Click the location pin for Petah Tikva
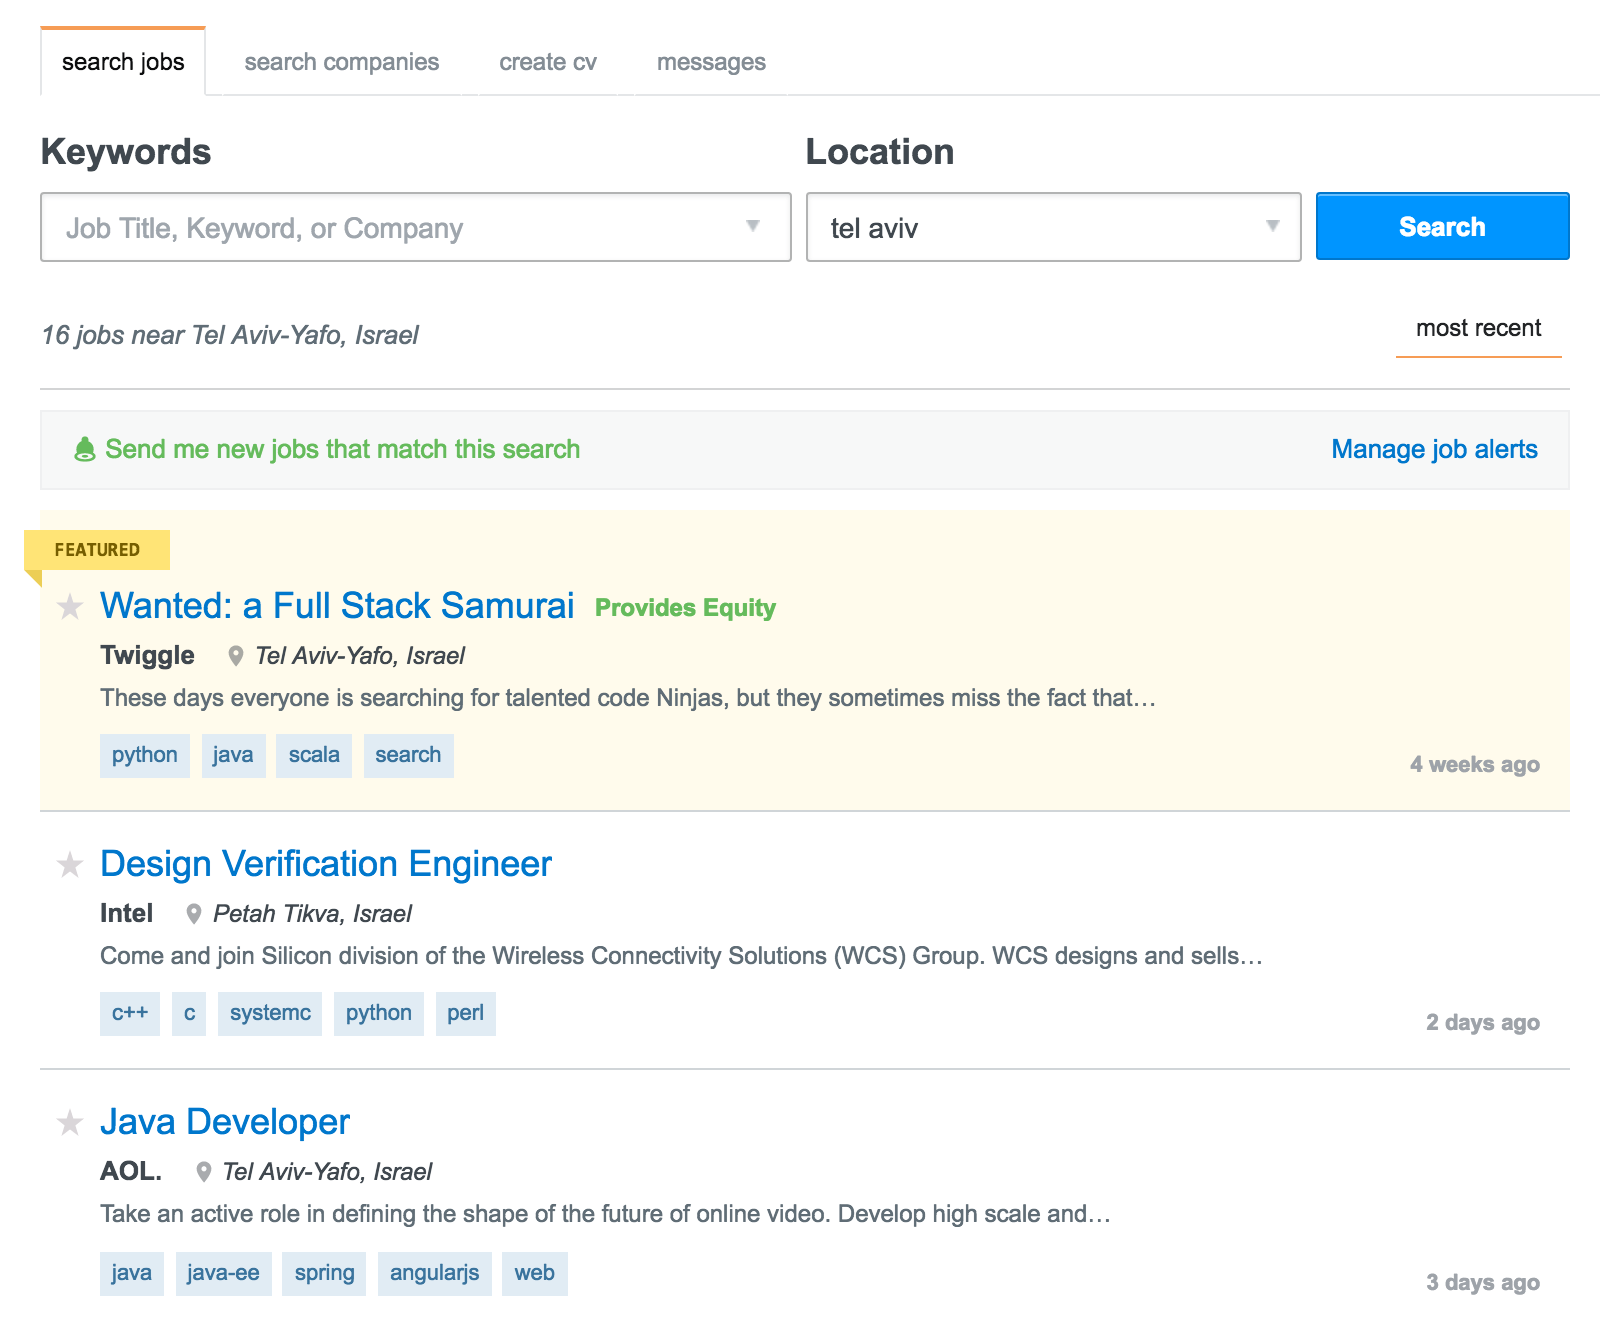 tap(192, 913)
